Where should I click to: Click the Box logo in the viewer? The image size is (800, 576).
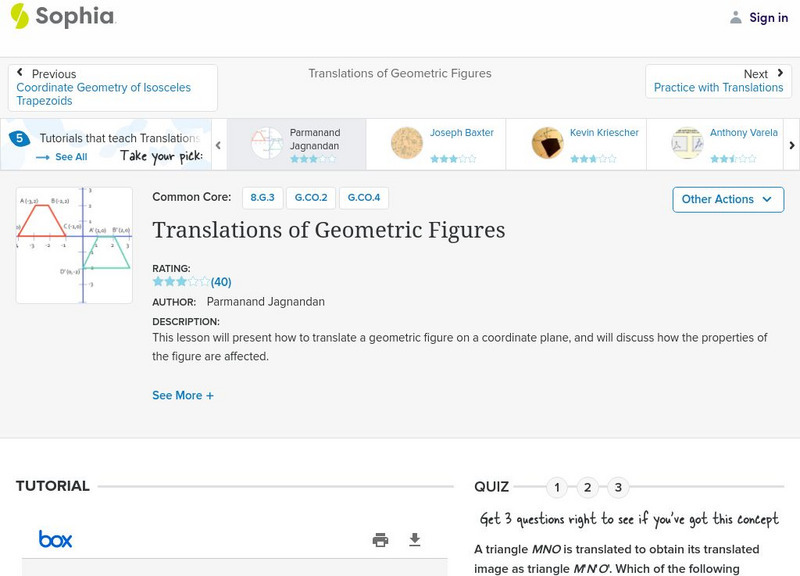tap(56, 540)
